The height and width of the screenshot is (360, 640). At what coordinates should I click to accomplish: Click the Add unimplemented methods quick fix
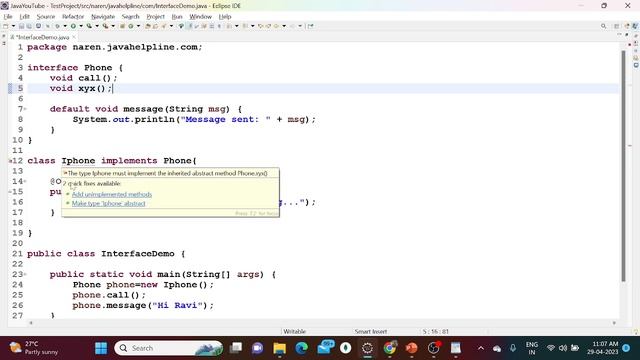(112, 194)
